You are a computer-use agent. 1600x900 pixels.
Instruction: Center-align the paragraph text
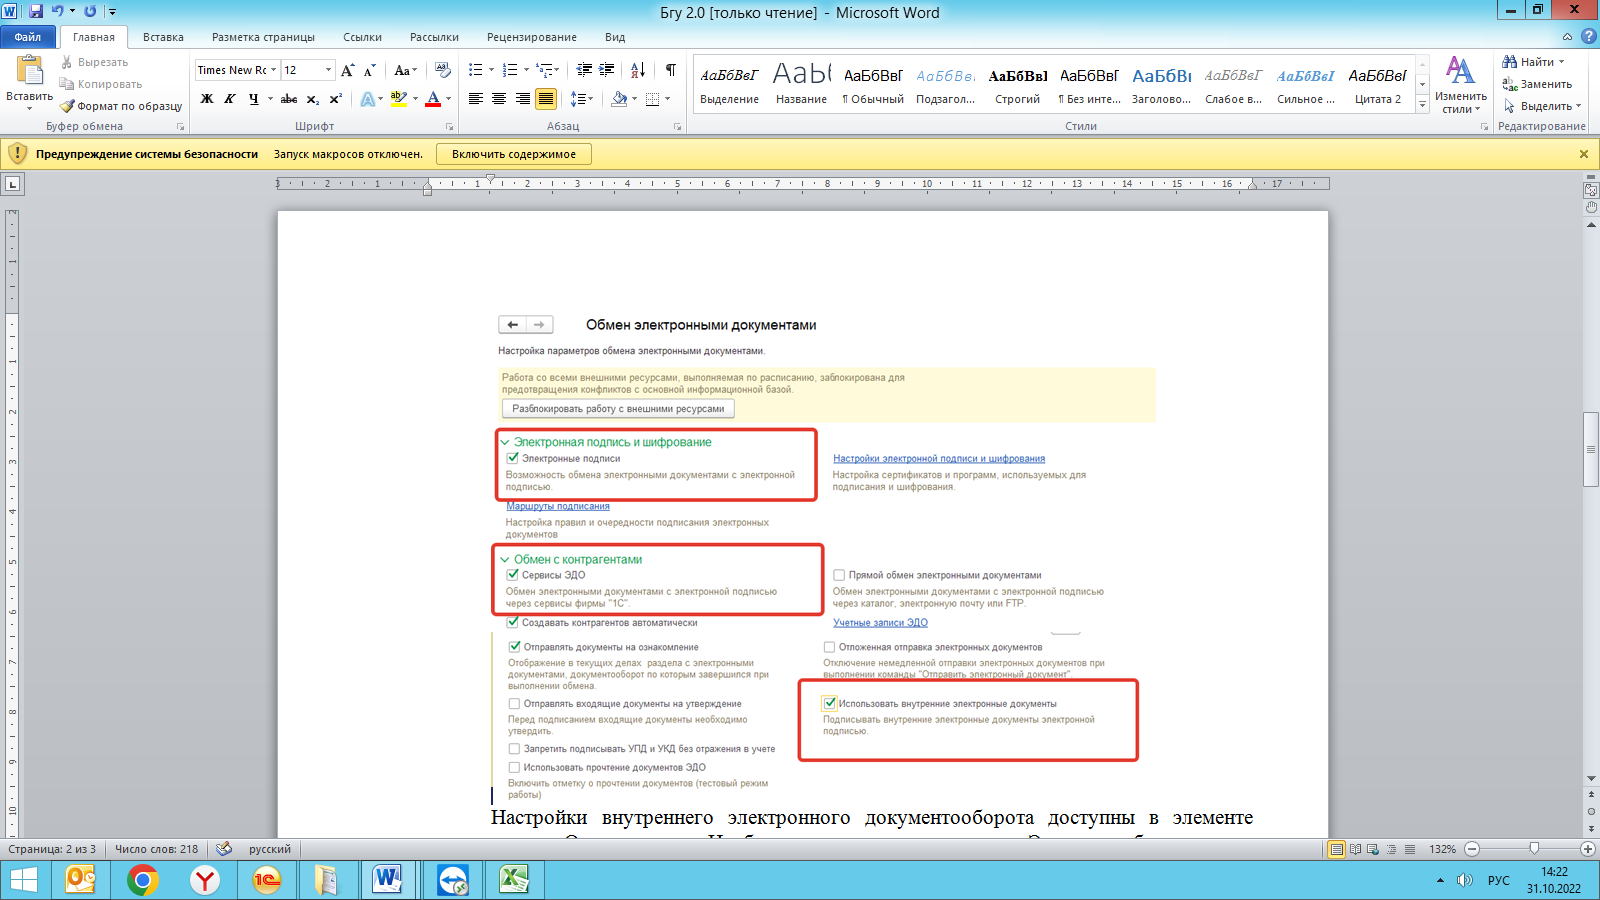pos(499,99)
